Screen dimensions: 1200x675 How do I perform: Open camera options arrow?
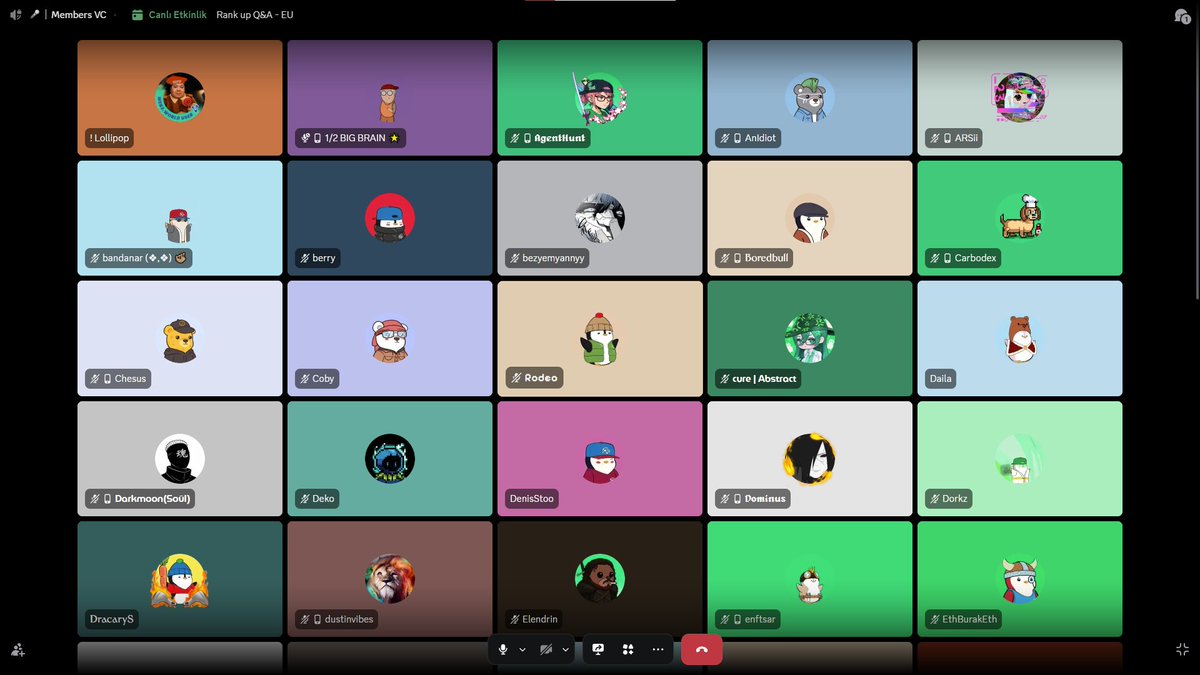565,649
